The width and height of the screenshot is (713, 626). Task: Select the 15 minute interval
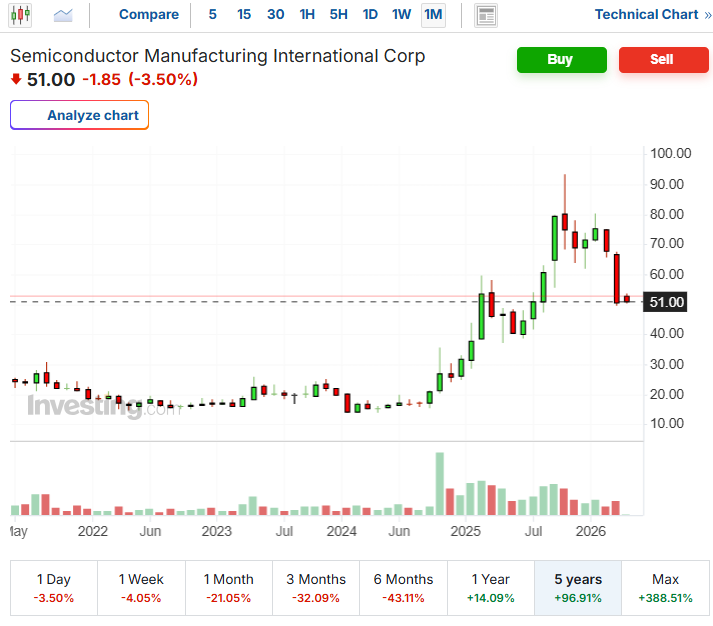(x=244, y=15)
